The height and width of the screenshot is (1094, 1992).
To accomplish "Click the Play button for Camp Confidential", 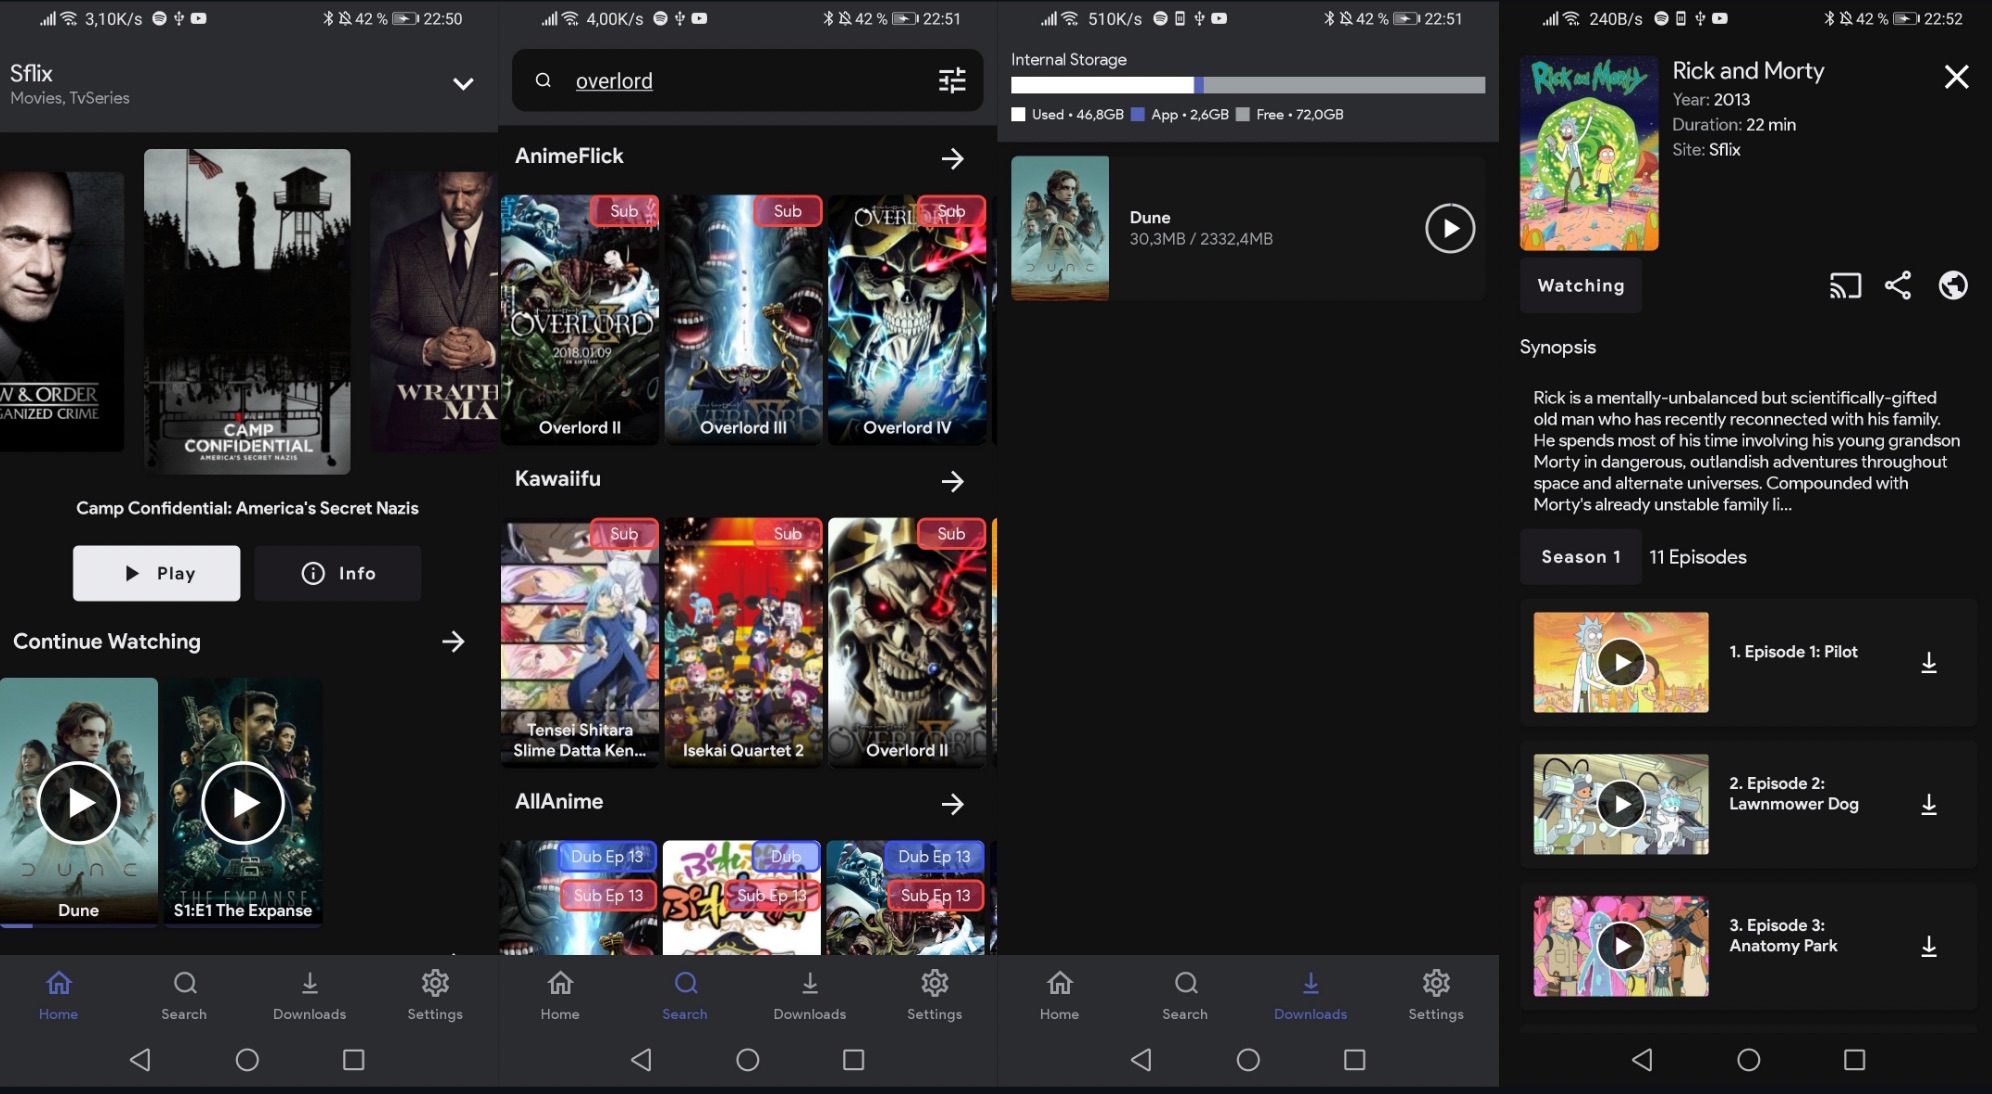I will coord(155,573).
